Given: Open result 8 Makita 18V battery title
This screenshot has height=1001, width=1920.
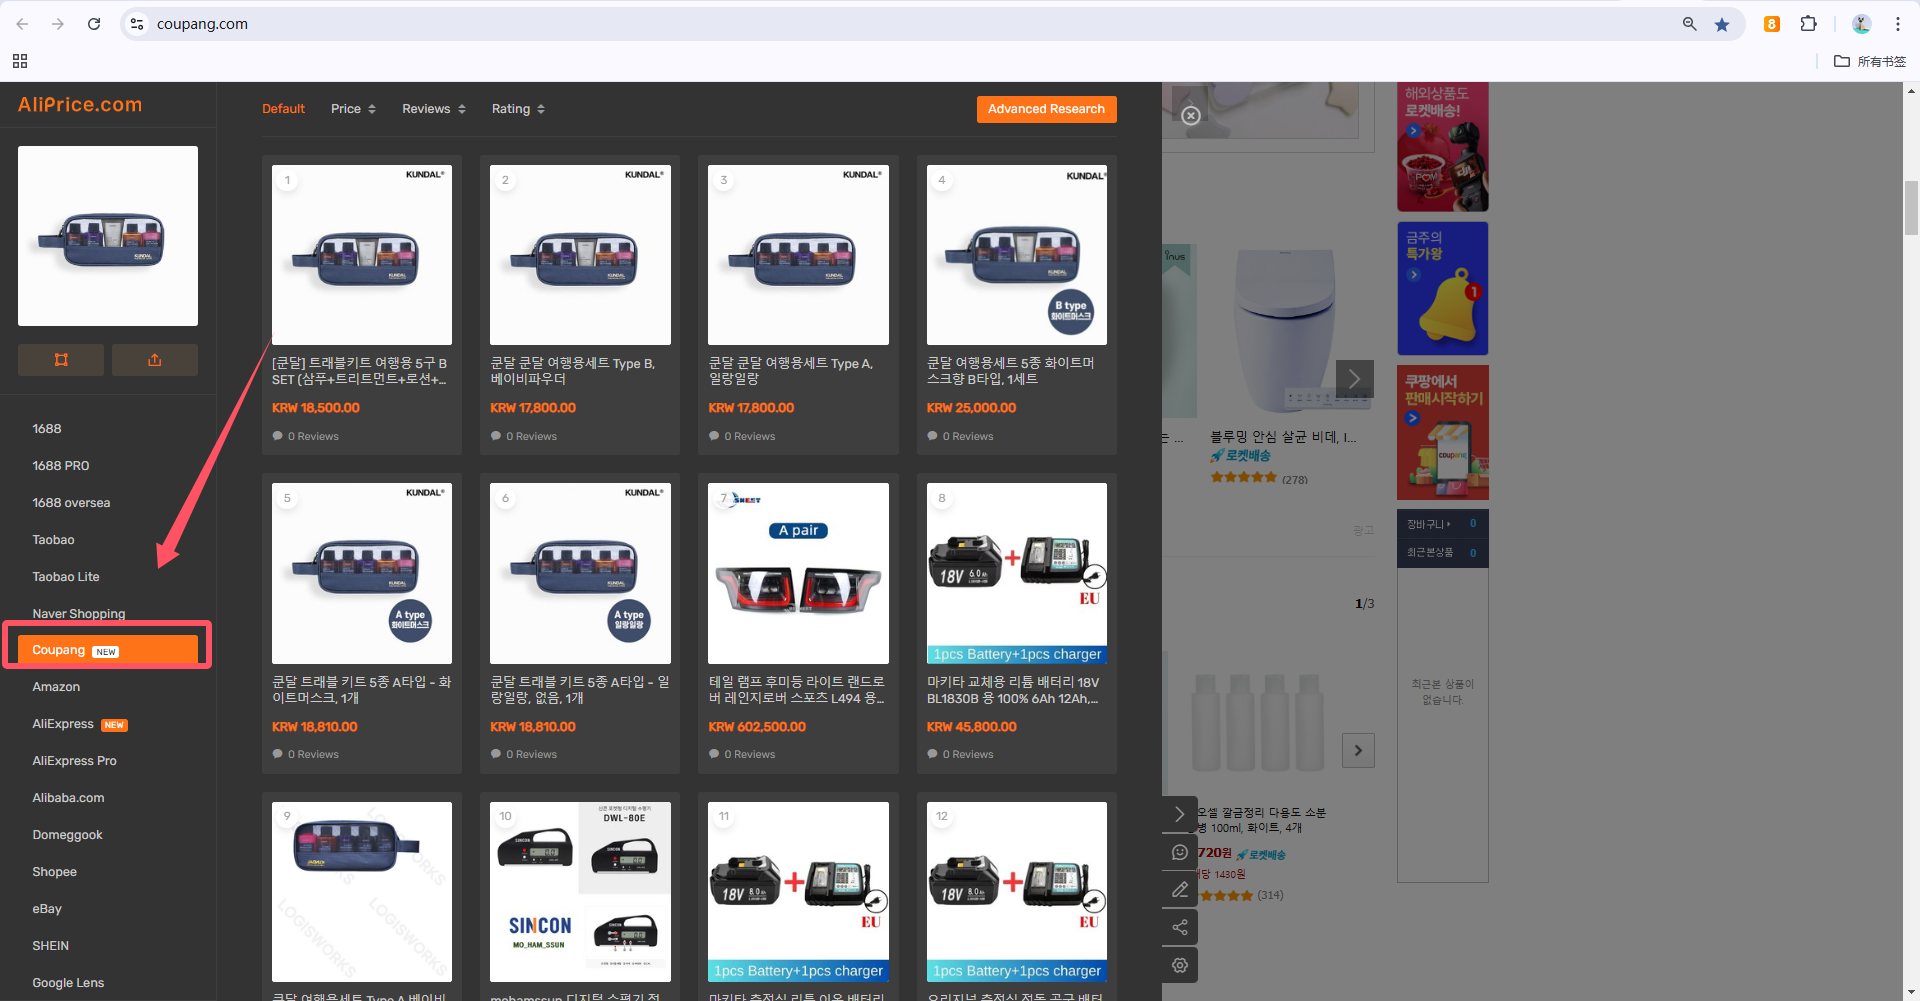Looking at the screenshot, I should pos(1013,690).
